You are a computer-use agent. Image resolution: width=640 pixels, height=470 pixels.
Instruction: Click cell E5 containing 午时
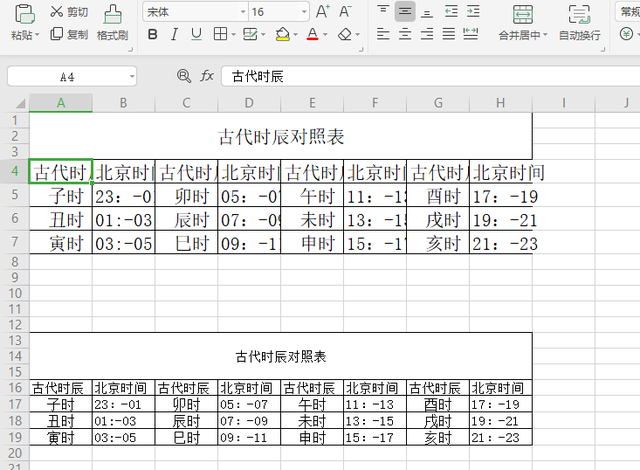point(312,196)
